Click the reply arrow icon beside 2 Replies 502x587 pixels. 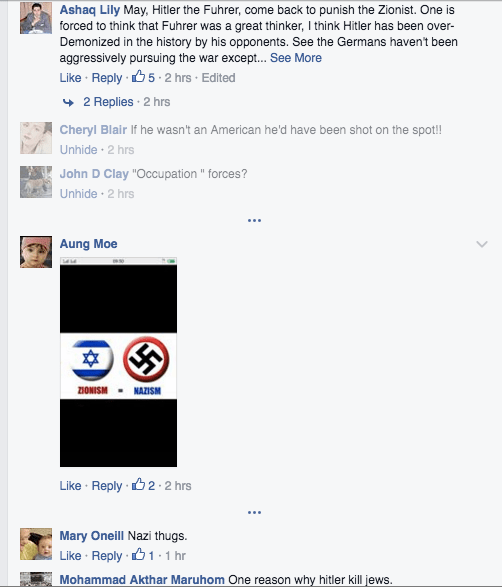tap(68, 102)
